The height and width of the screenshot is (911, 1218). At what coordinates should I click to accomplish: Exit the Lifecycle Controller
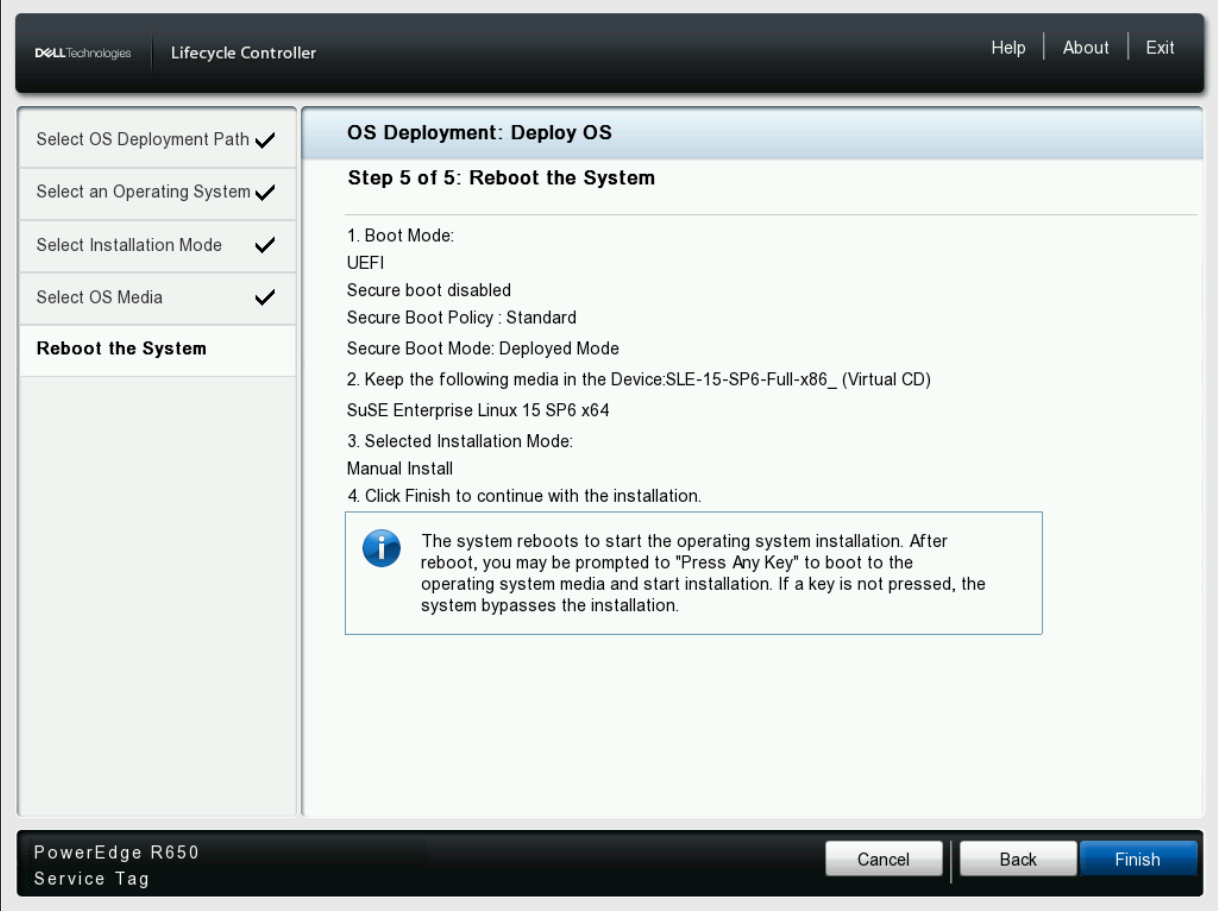coord(1160,47)
